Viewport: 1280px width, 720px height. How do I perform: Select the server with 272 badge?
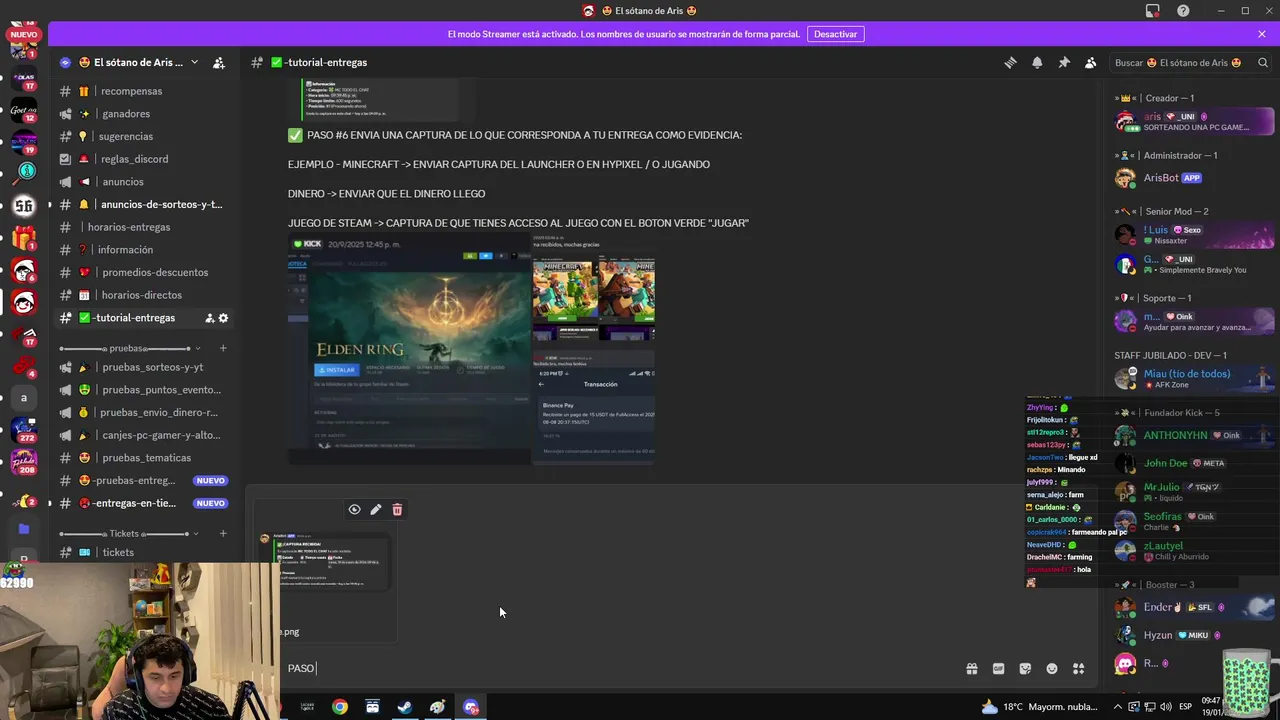pyautogui.click(x=24, y=430)
